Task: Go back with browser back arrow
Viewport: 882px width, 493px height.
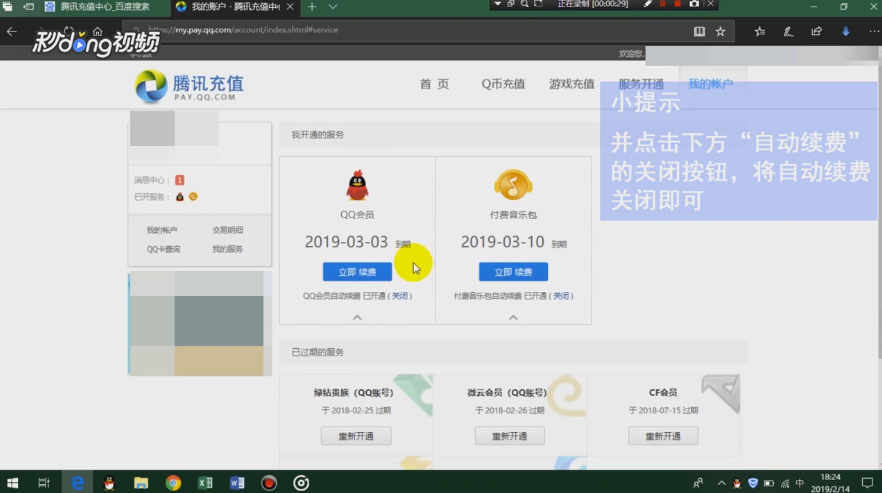Action: point(12,32)
